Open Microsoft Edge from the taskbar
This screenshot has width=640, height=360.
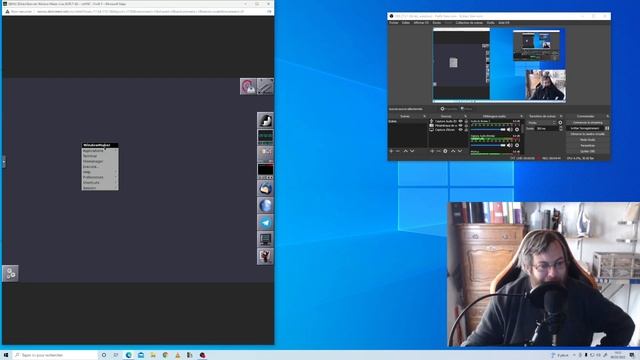pos(128,355)
